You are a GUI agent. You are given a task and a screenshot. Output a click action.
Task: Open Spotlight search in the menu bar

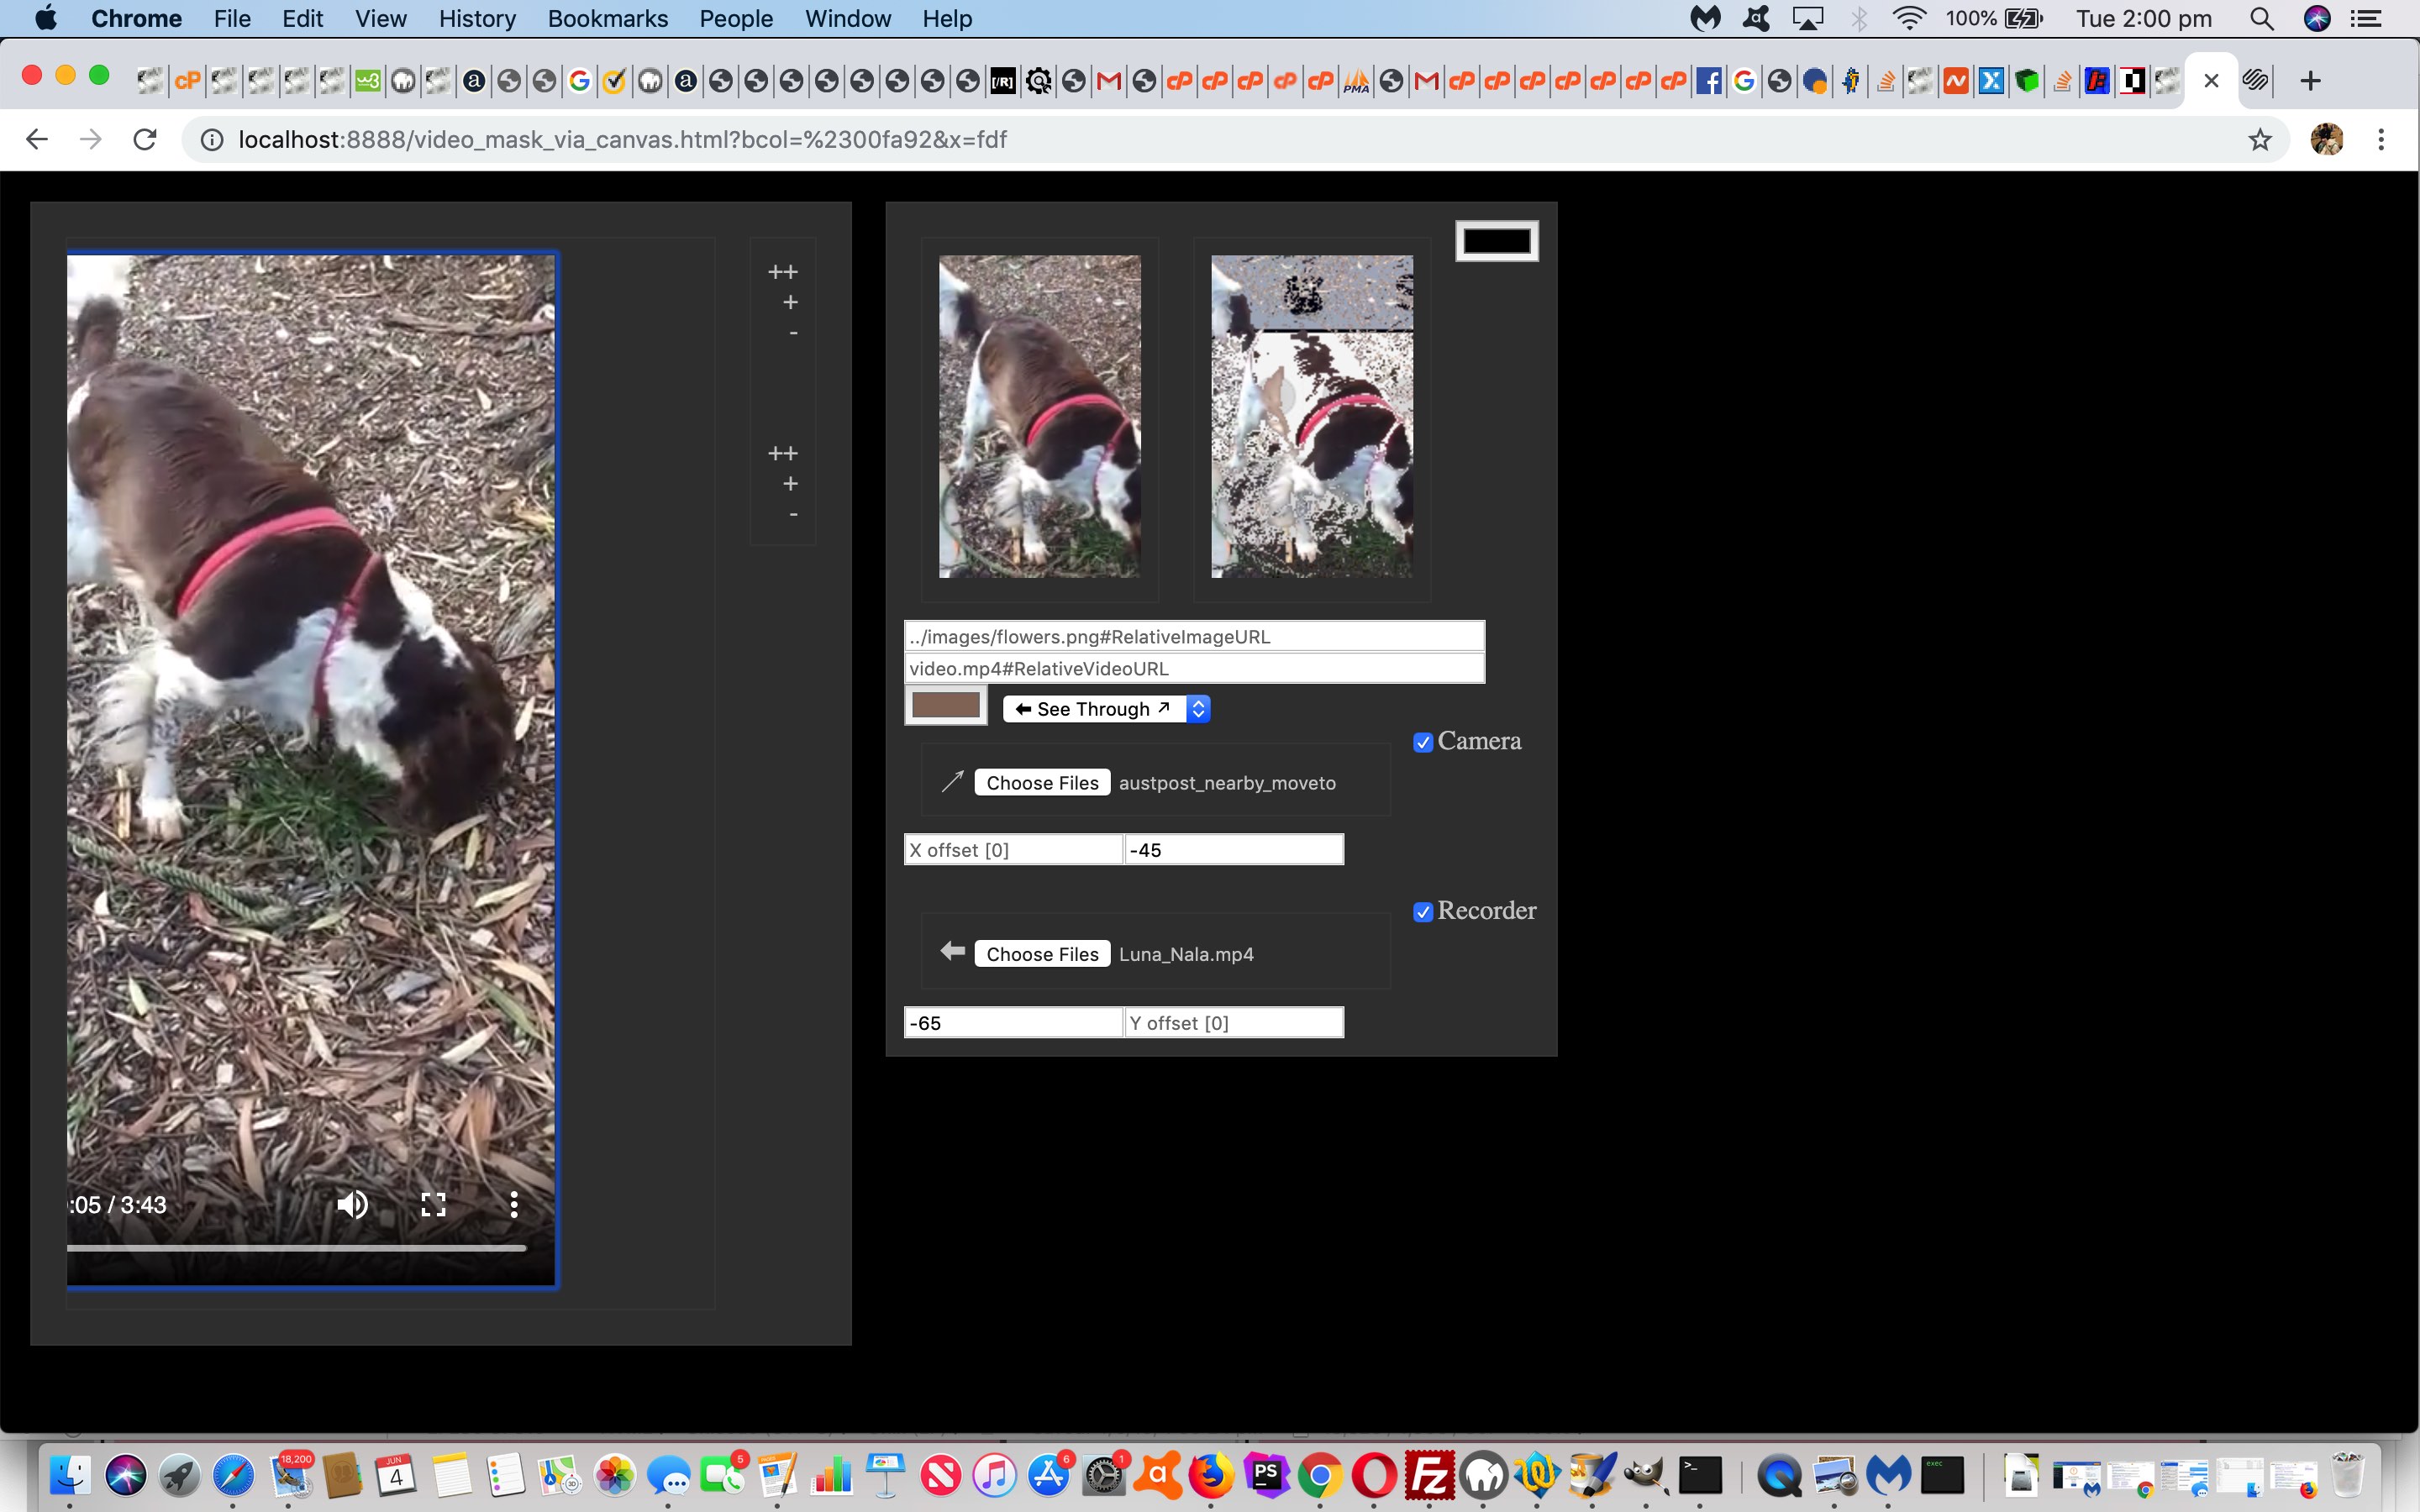pyautogui.click(x=2262, y=19)
